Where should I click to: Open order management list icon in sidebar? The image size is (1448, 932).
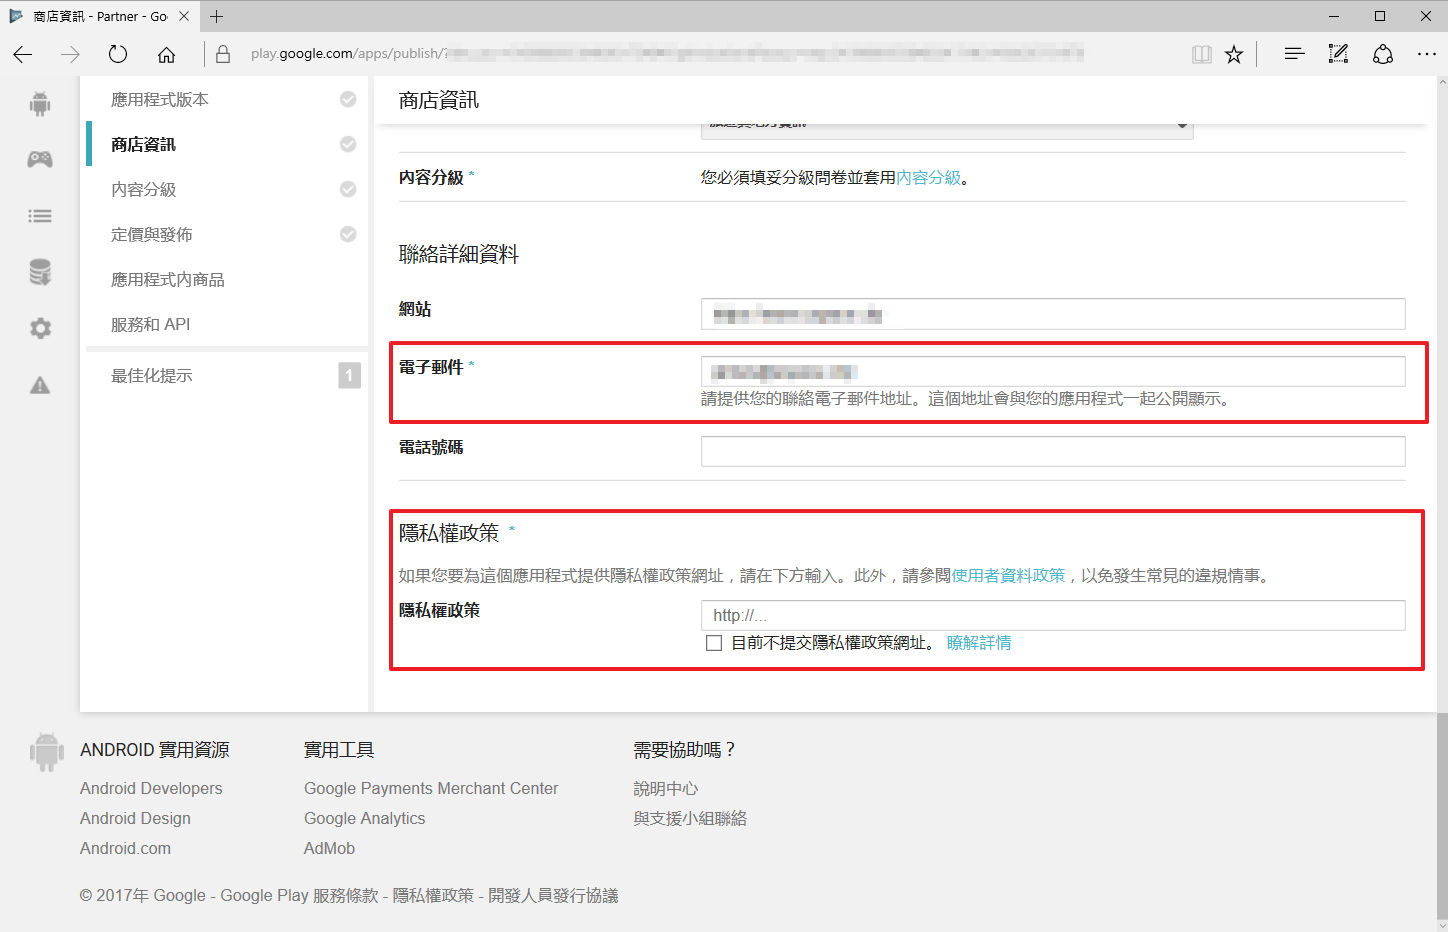coord(40,216)
